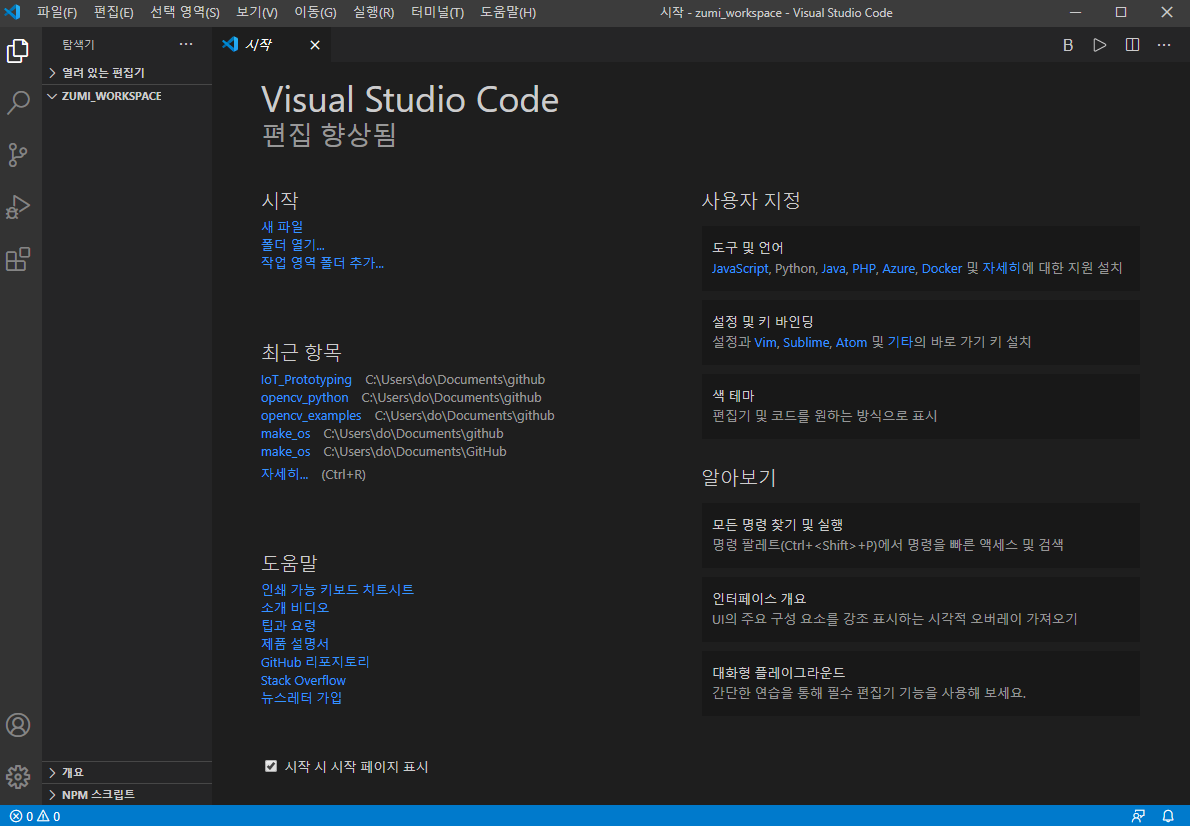Click the 폴더 열기... link
The image size is (1190, 826).
coord(293,245)
